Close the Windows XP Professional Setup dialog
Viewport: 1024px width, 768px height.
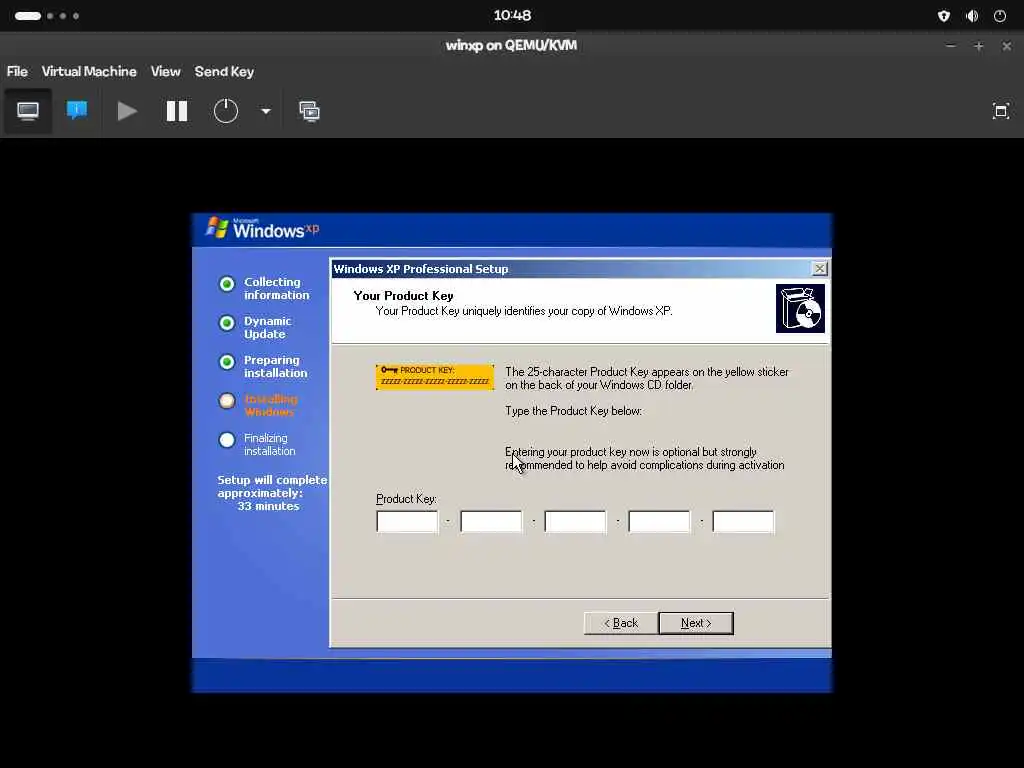click(819, 268)
